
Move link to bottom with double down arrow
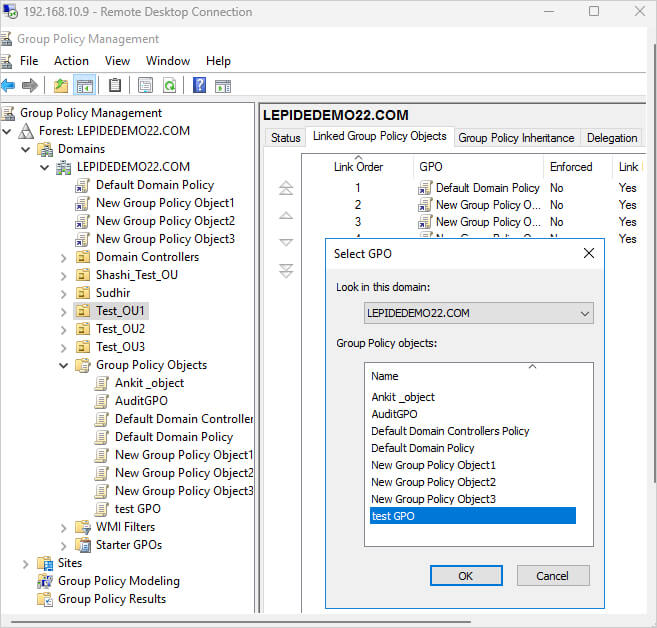pos(286,271)
